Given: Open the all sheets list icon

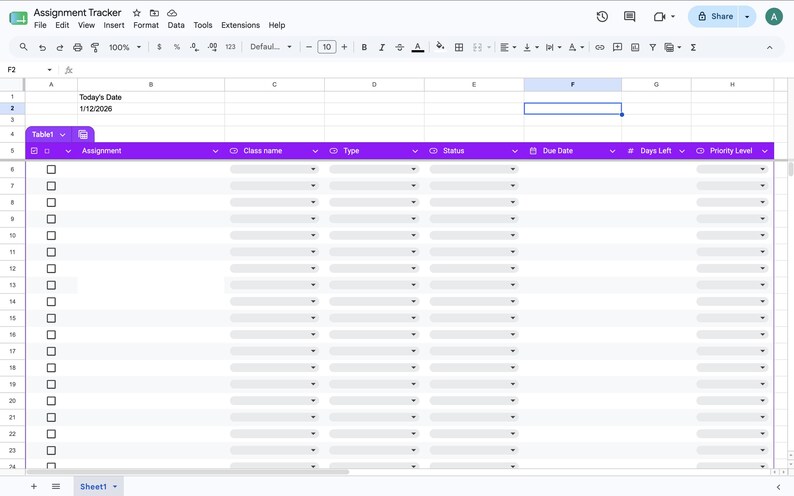Looking at the screenshot, I should coord(56,486).
